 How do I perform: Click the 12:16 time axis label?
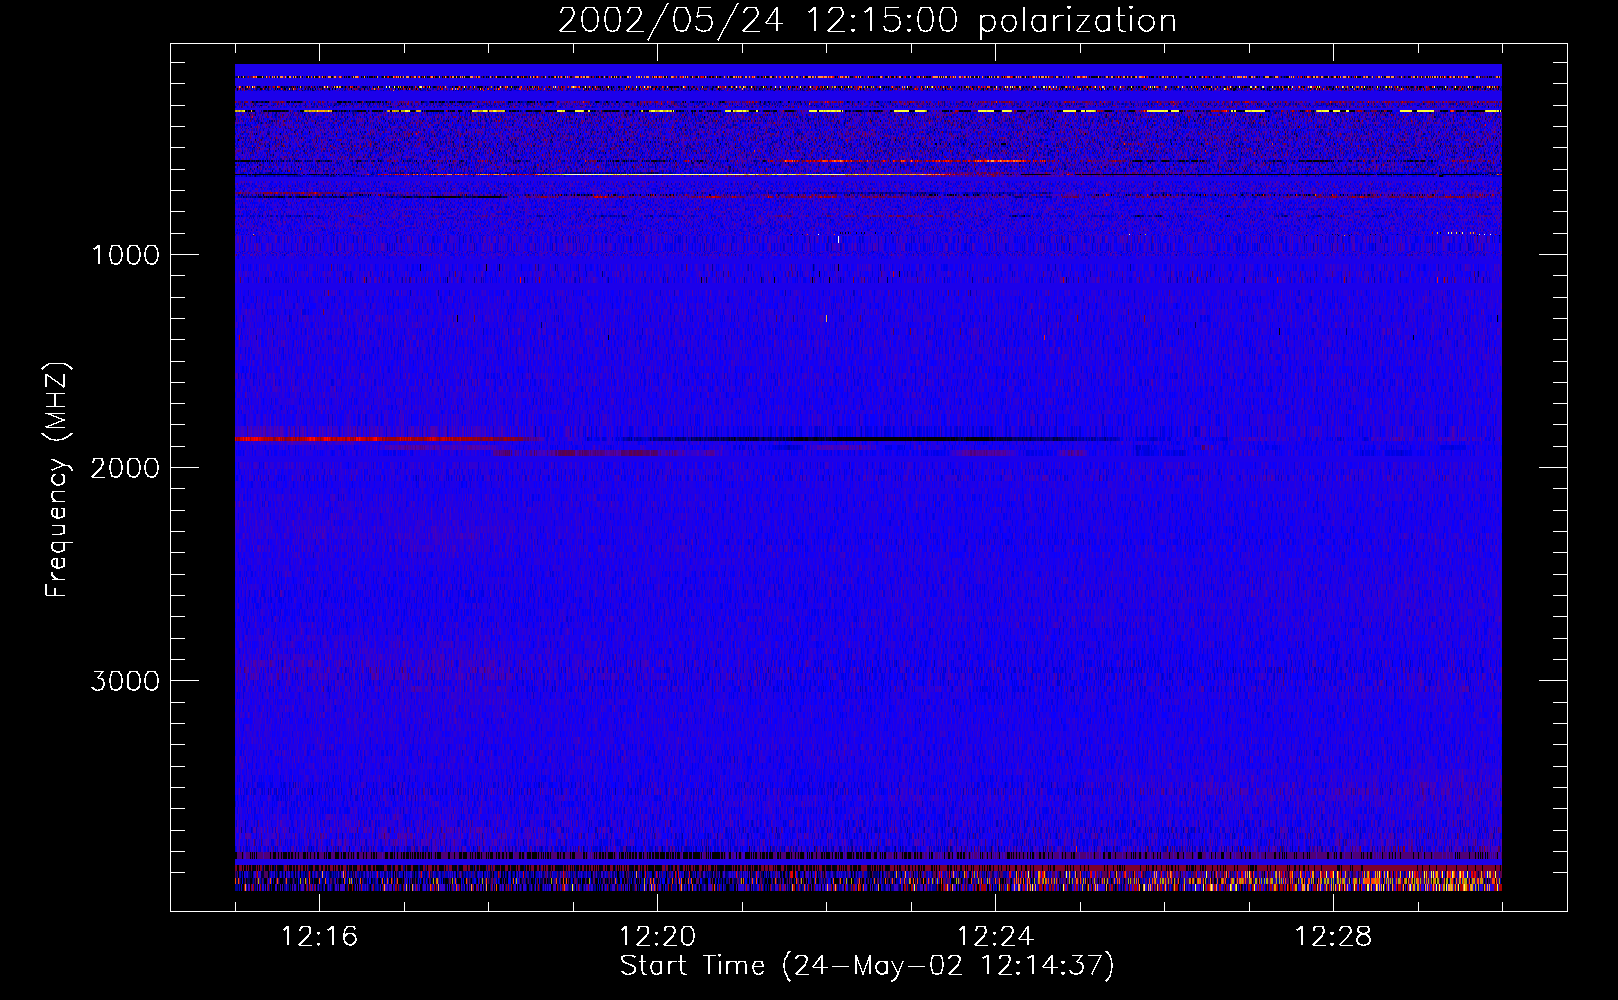coord(319,937)
